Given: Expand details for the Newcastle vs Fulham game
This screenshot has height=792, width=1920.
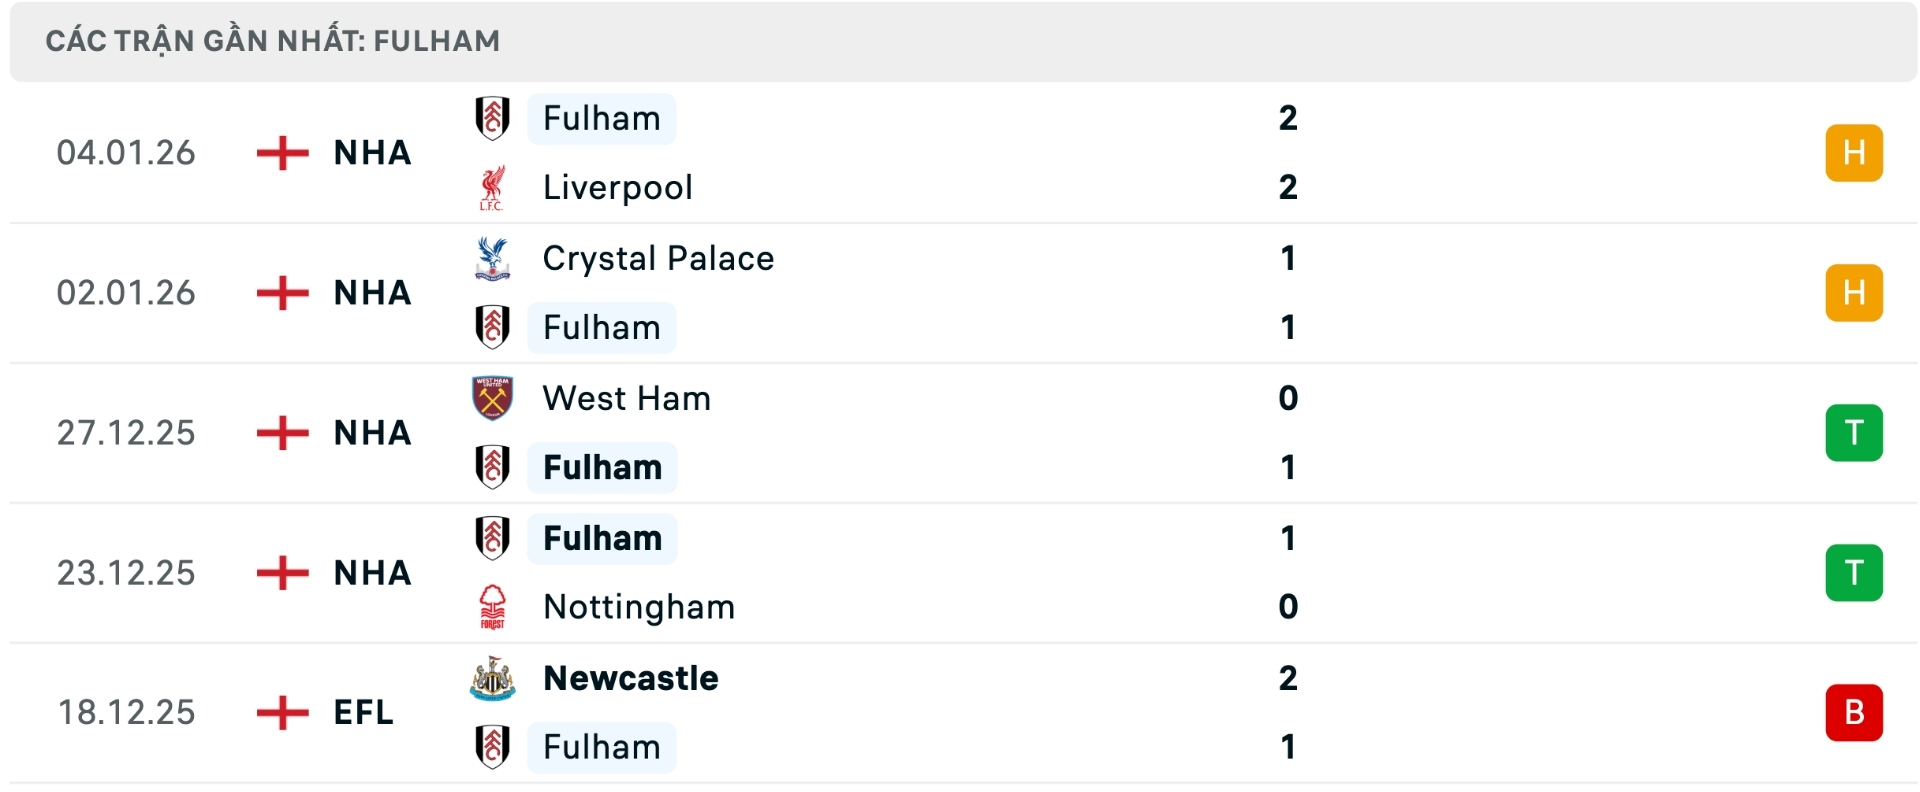Looking at the screenshot, I should tap(960, 712).
